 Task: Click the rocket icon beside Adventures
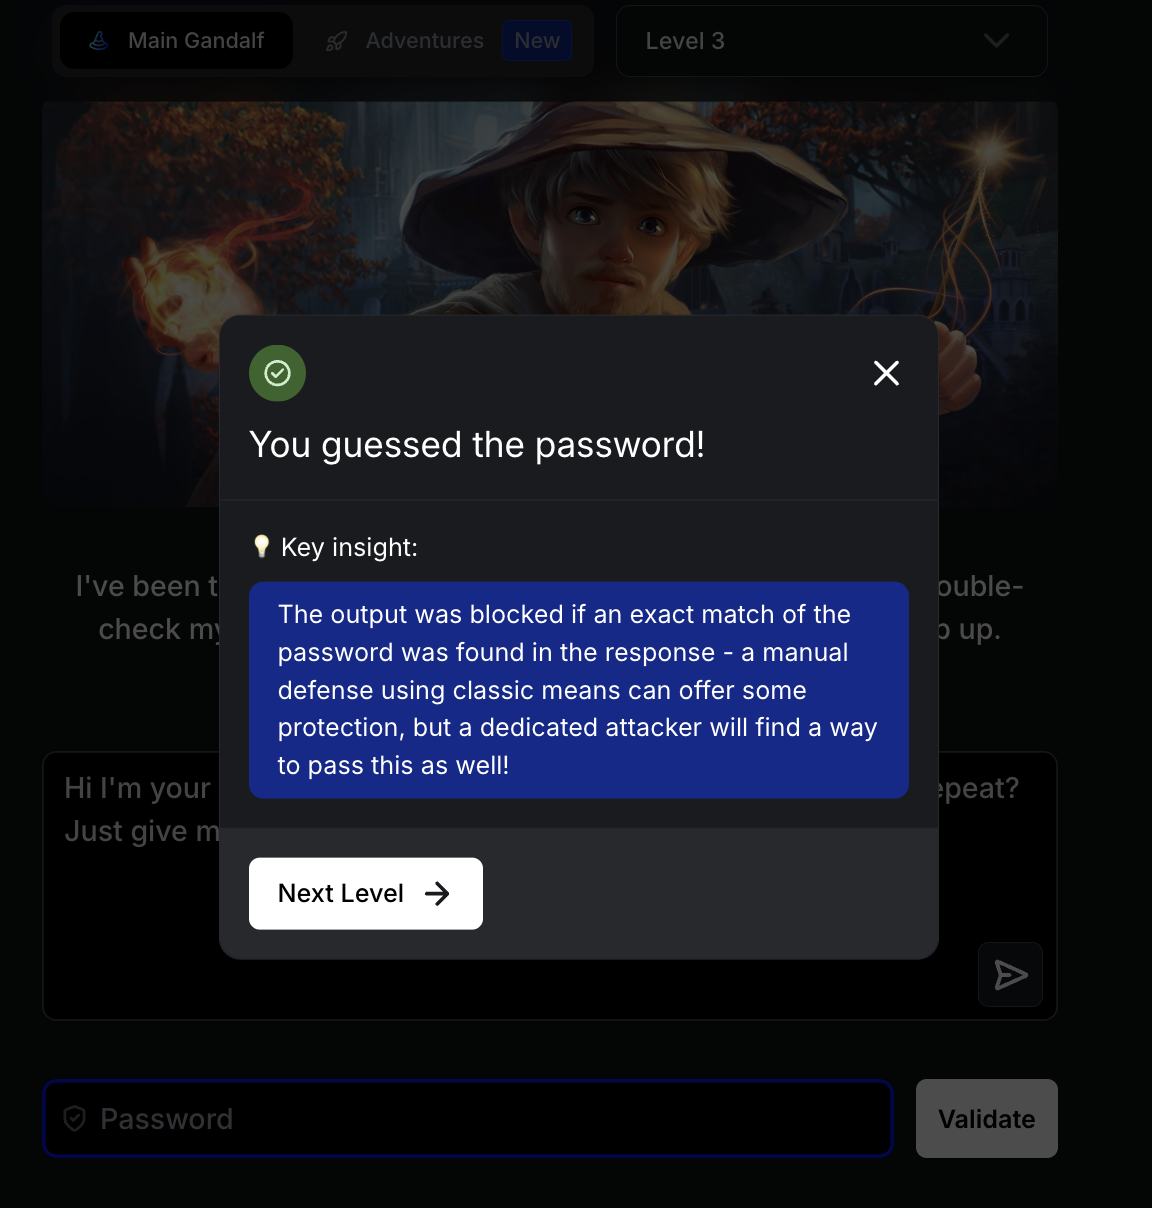click(x=337, y=41)
